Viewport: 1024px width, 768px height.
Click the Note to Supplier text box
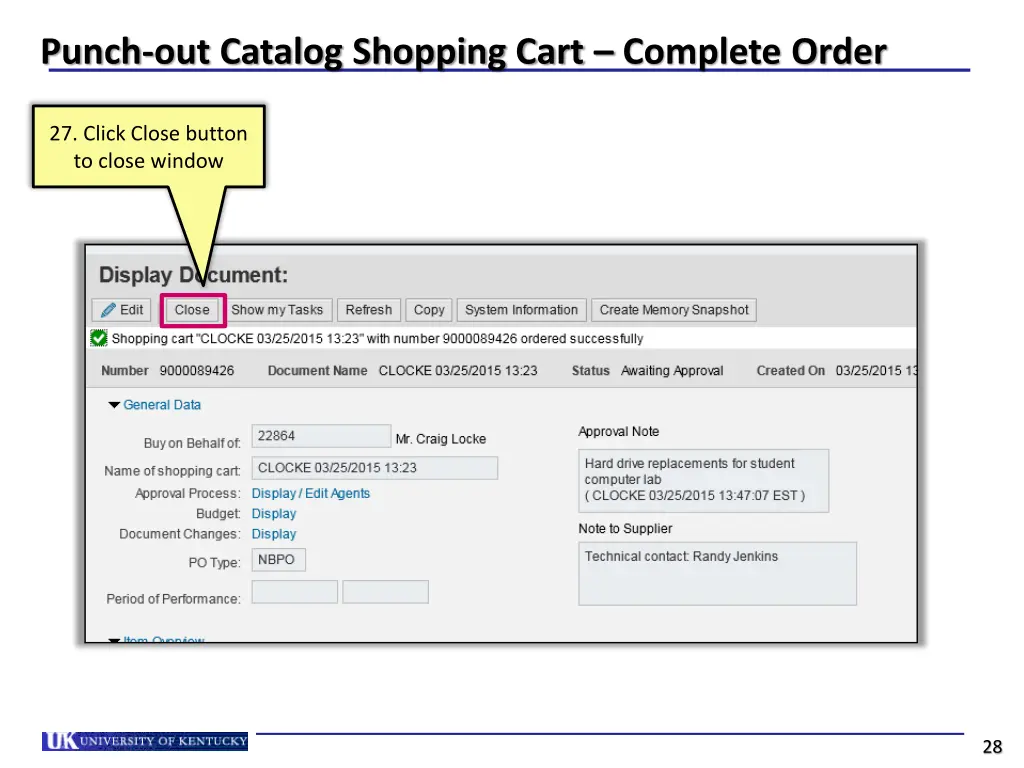pyautogui.click(x=717, y=573)
